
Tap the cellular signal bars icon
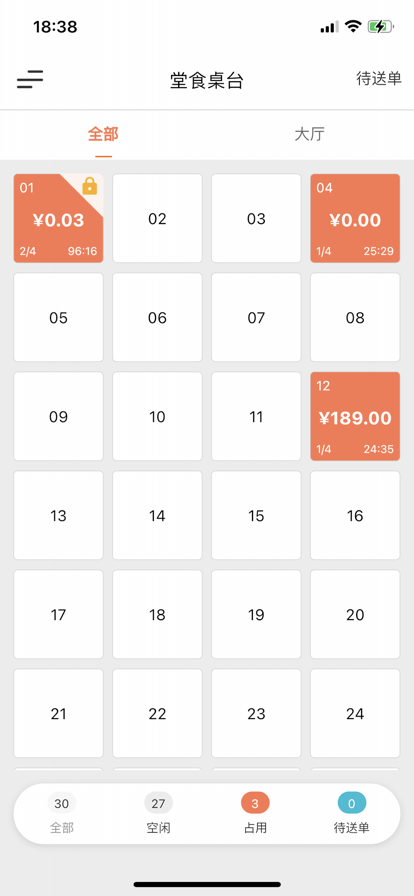pos(329,27)
